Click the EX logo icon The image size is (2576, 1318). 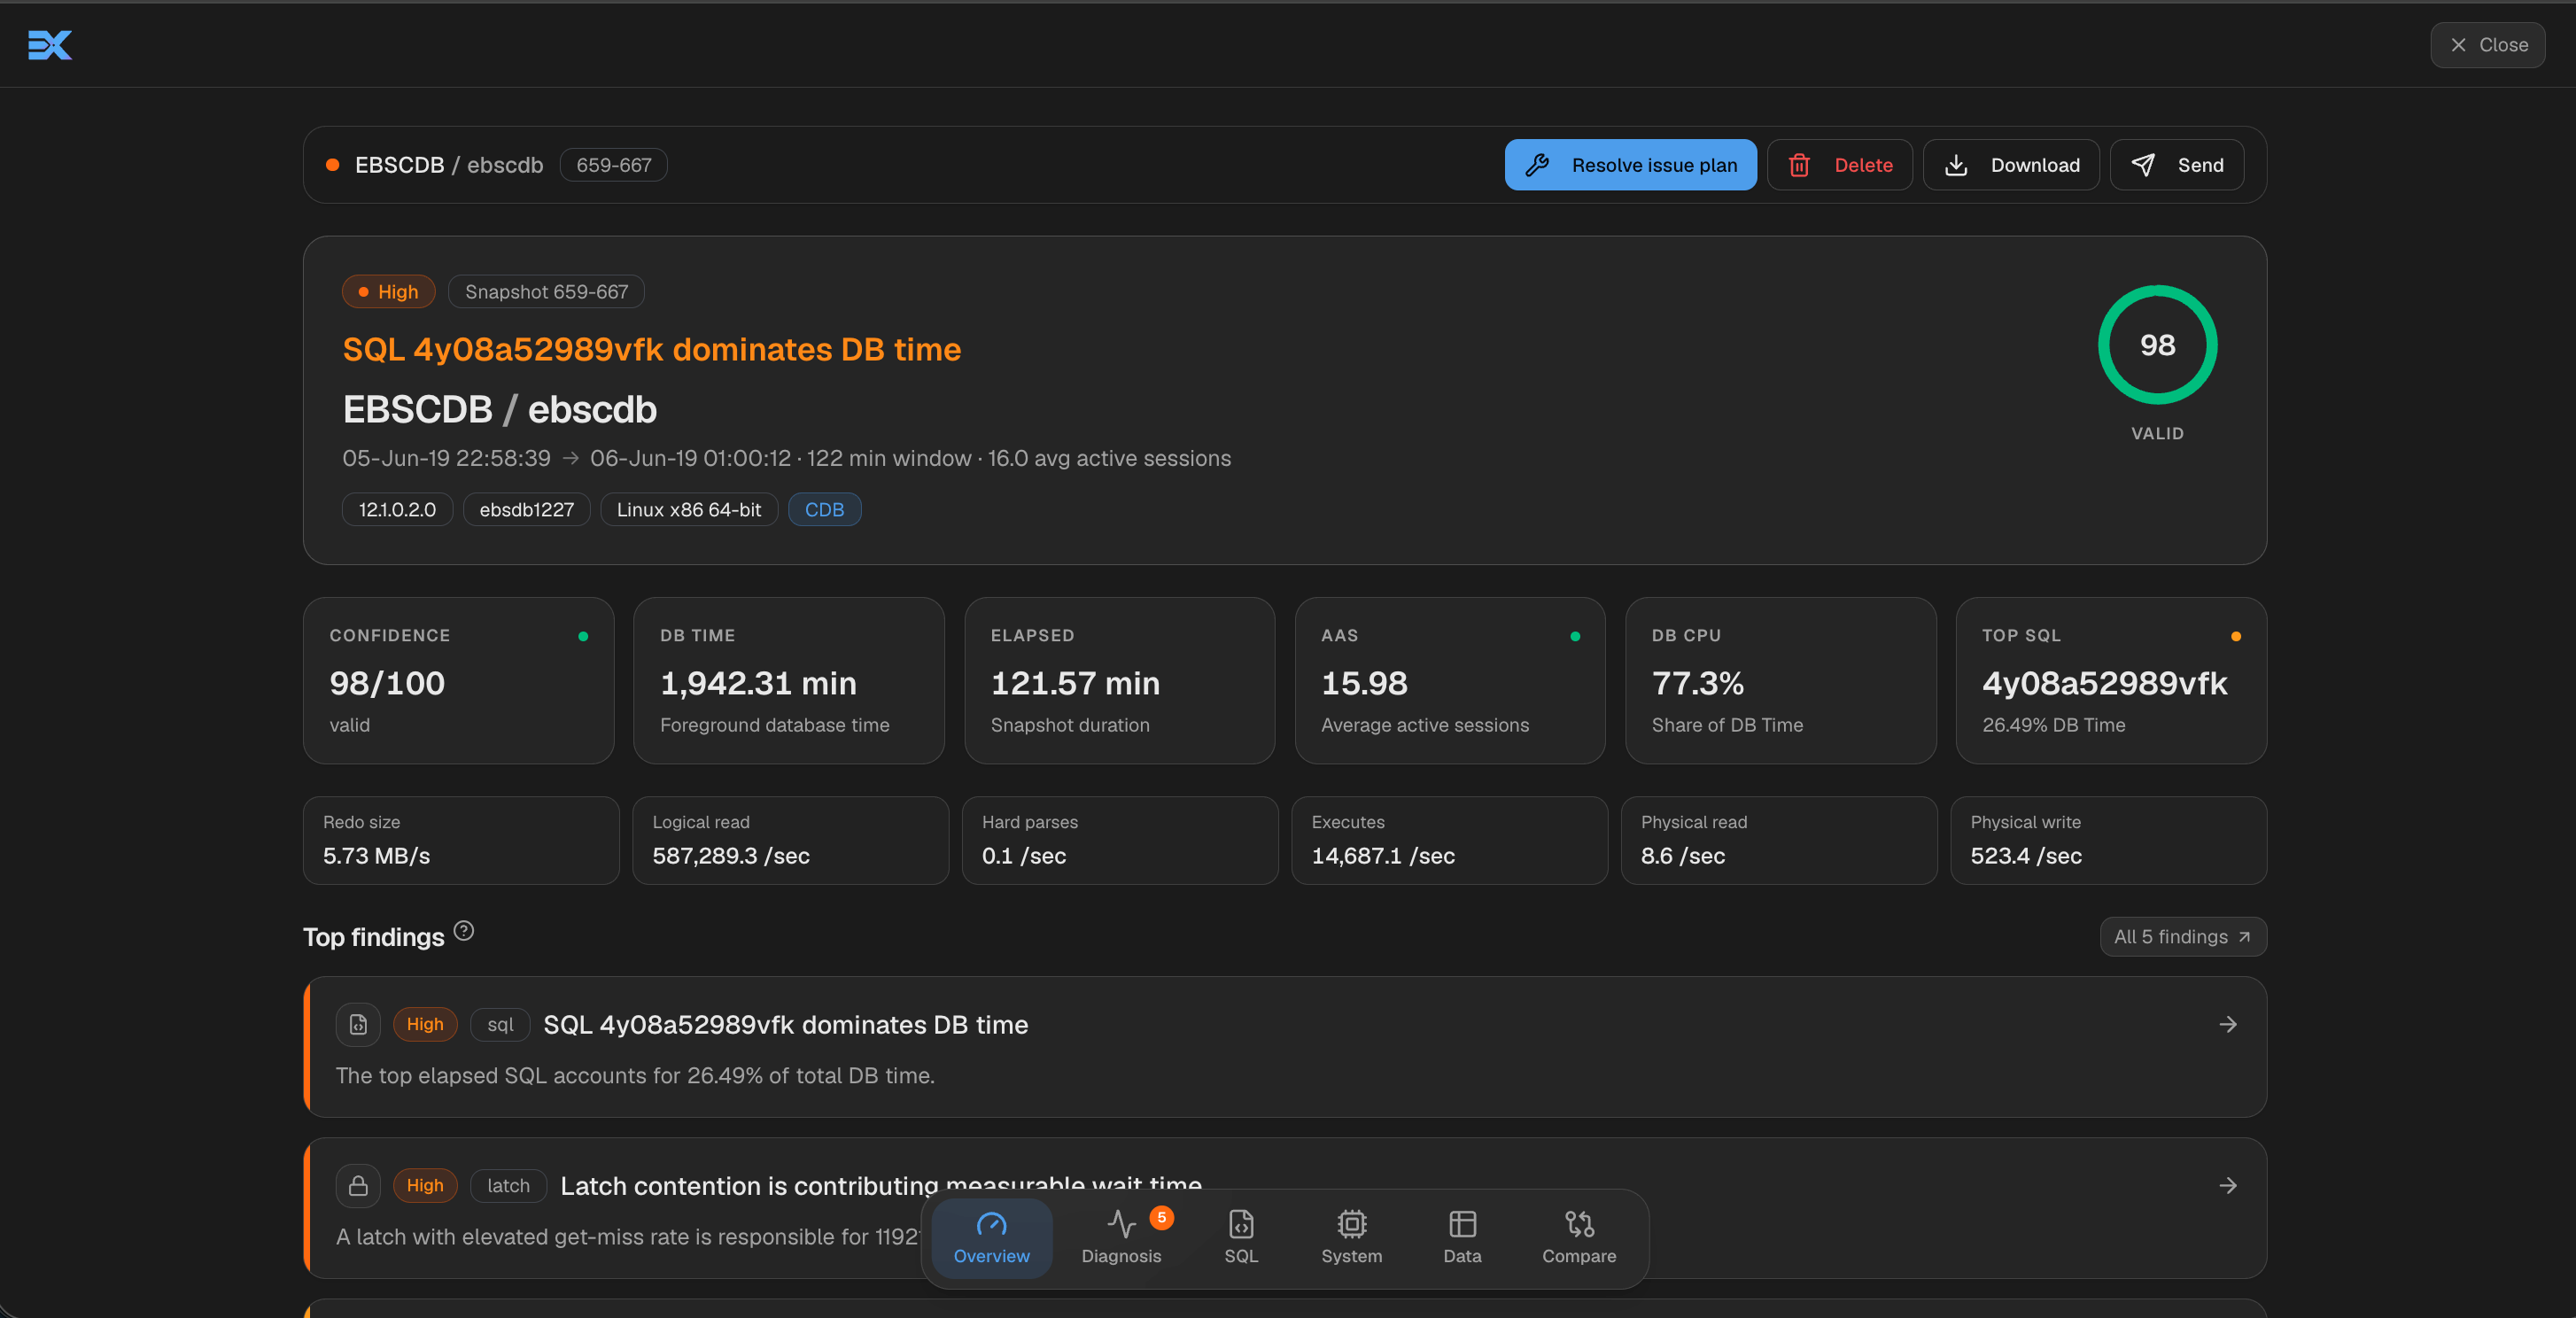tap(50, 45)
